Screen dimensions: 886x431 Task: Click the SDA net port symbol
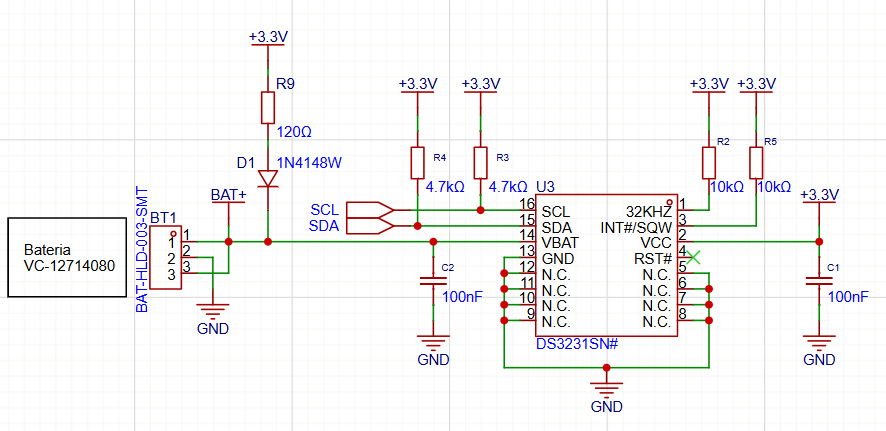tap(371, 226)
